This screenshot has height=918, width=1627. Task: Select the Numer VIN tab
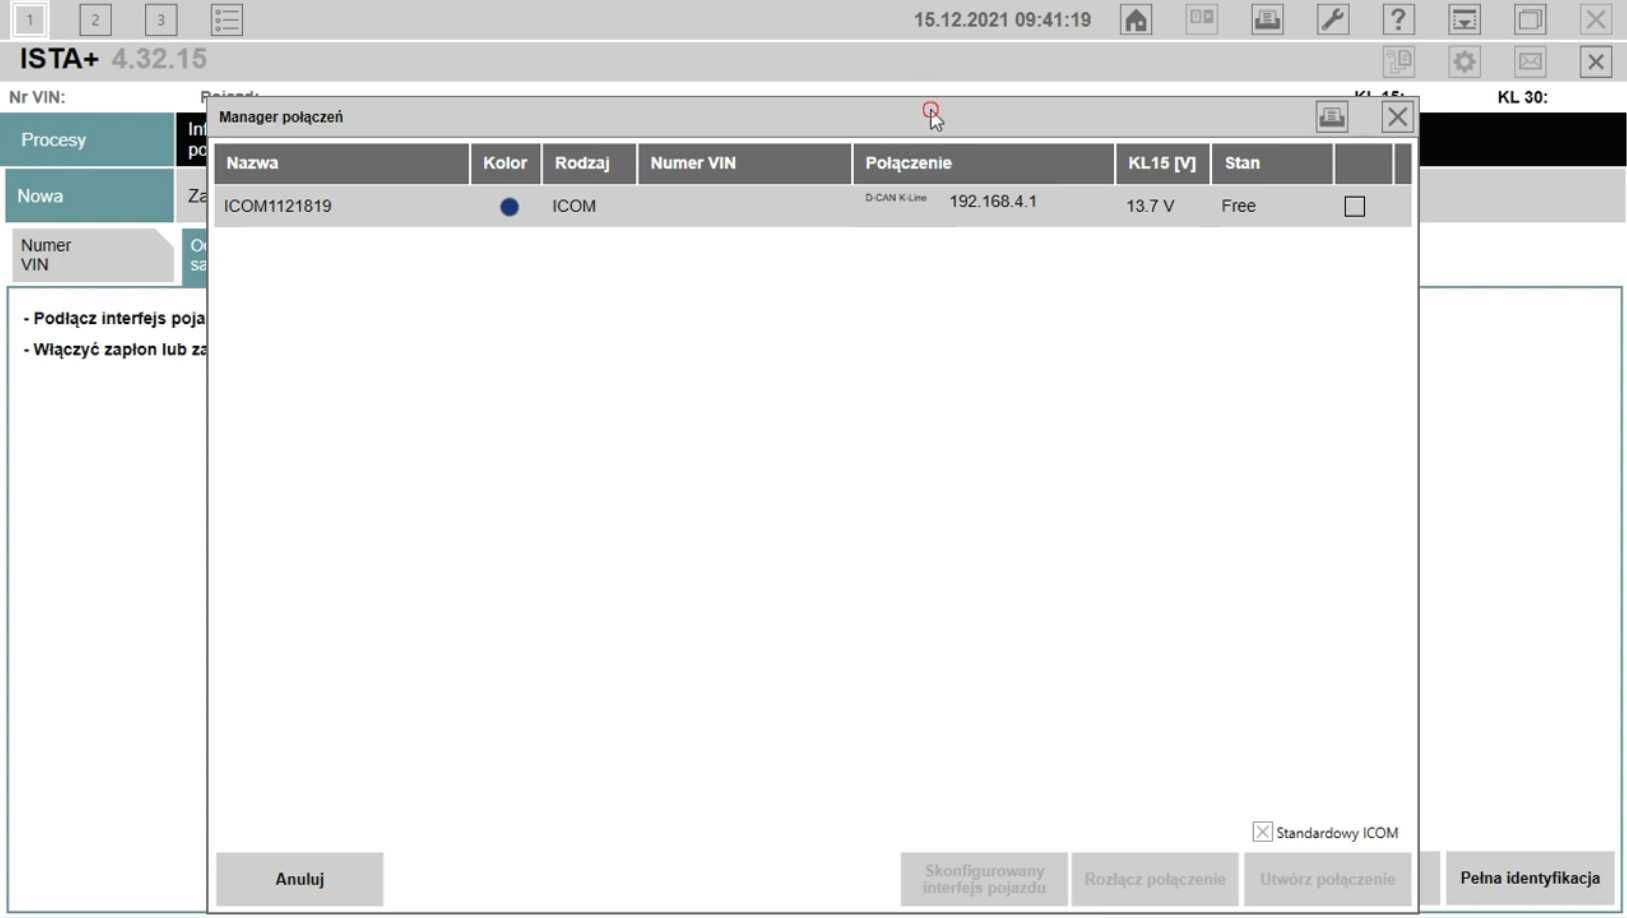click(92, 255)
